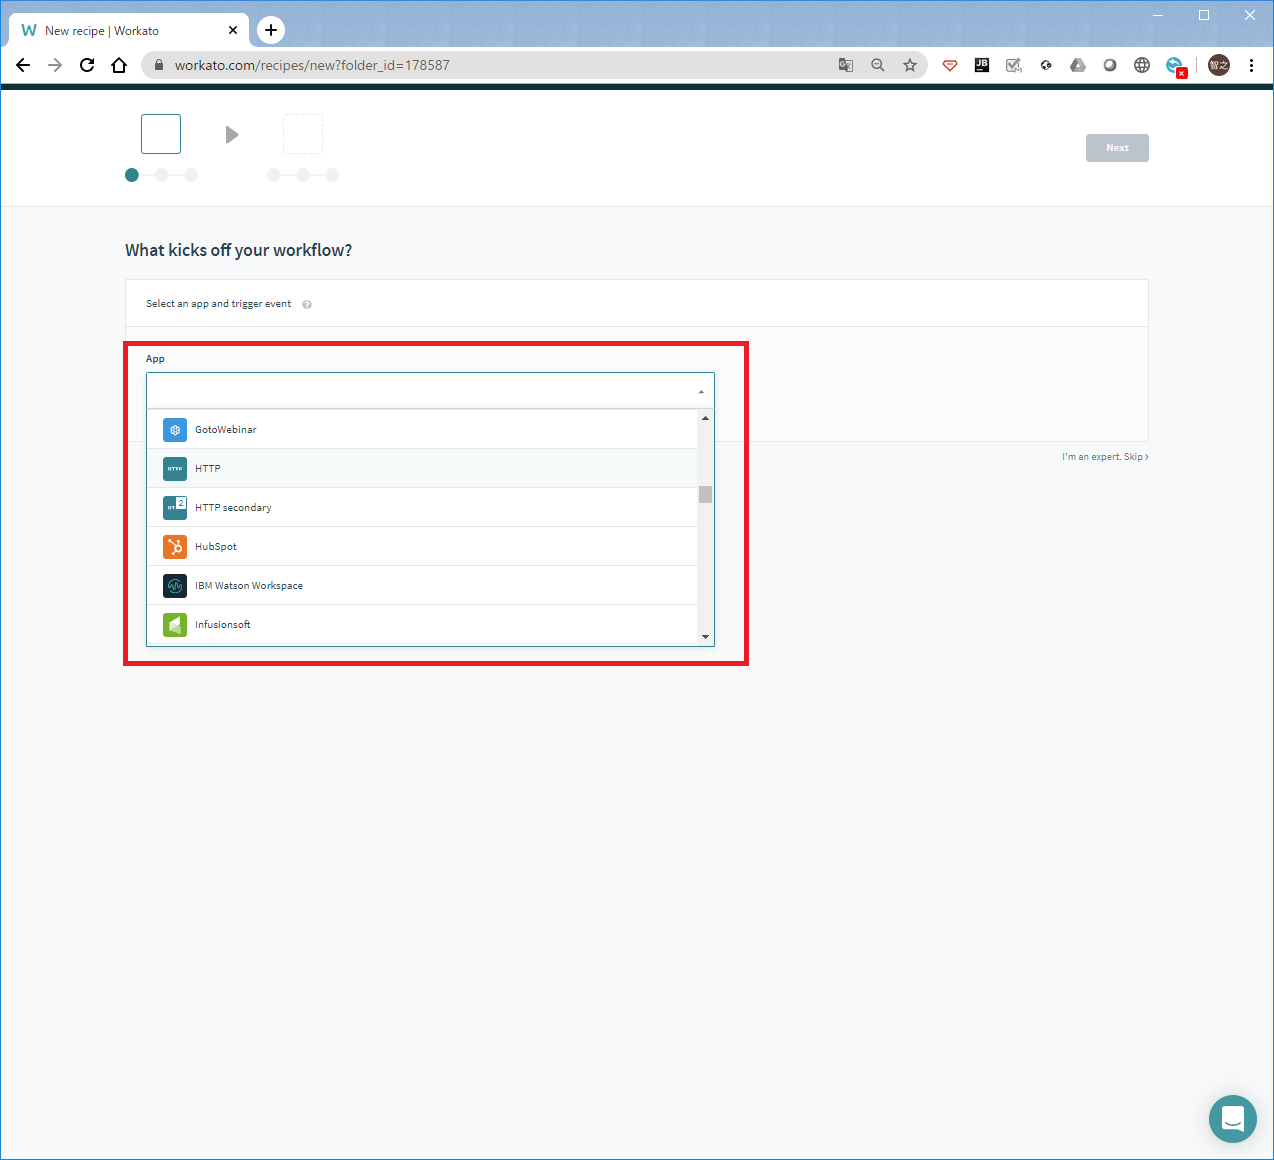Click the zoom magnifier icon in address bar
The image size is (1274, 1160).
[878, 65]
